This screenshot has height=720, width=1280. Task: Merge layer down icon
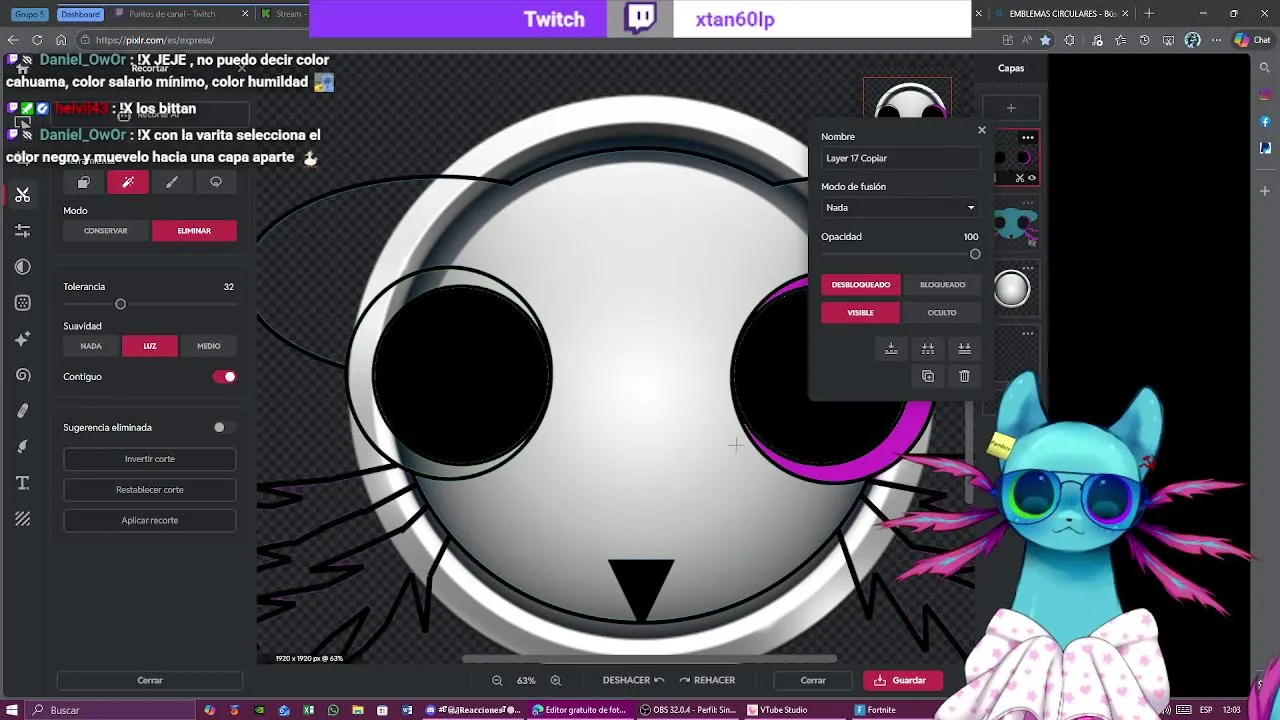tap(891, 348)
